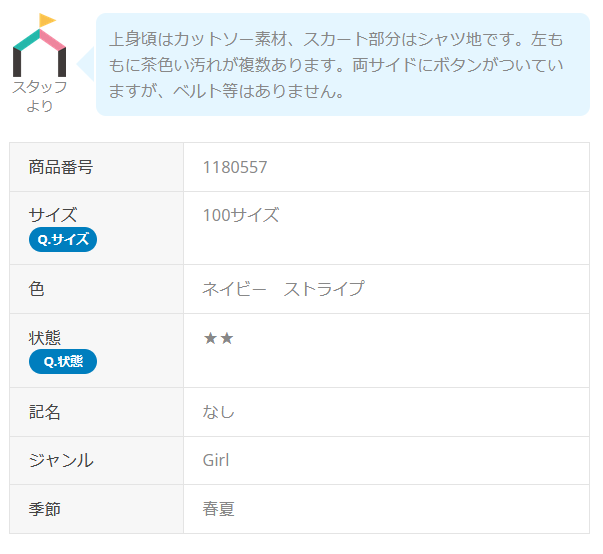Click the two-star condition rating
Viewport: 603px width, 554px height.
pyautogui.click(x=218, y=338)
